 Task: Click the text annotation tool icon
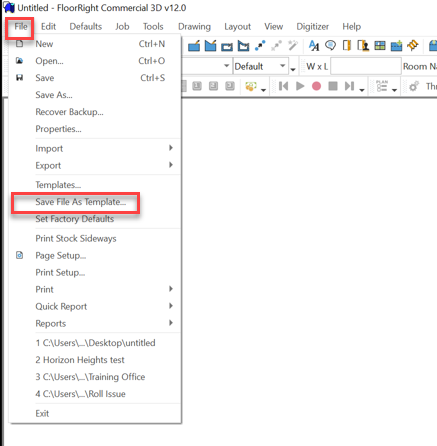pyautogui.click(x=314, y=45)
